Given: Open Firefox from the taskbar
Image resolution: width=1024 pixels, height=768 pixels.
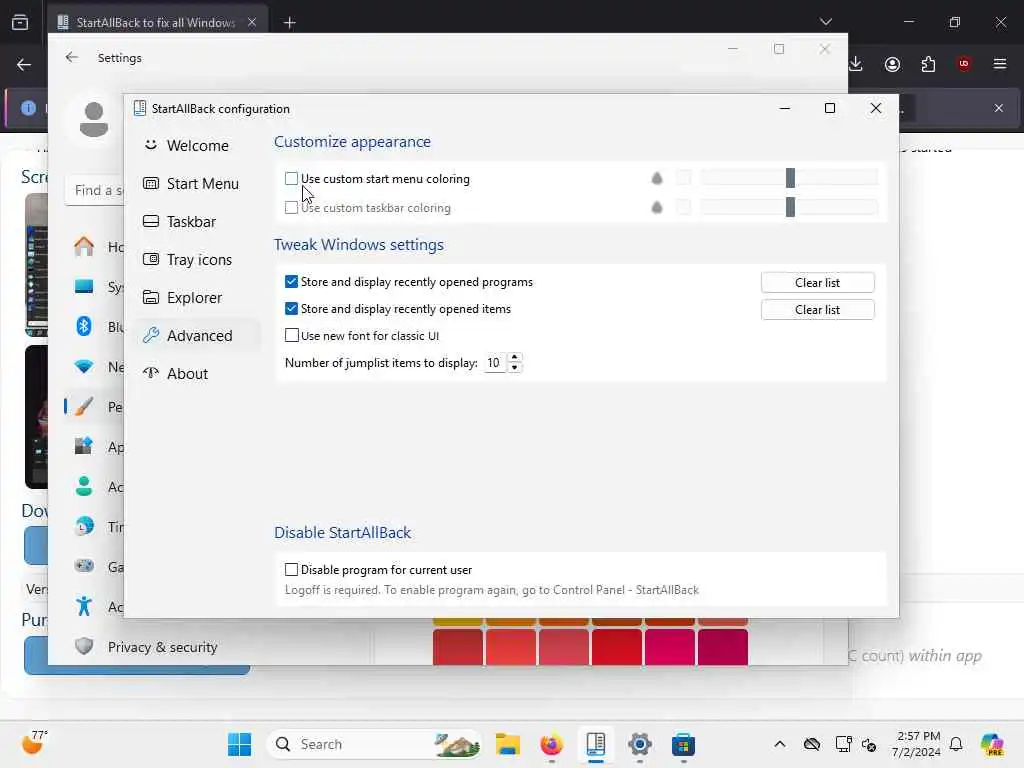Looking at the screenshot, I should tap(552, 744).
